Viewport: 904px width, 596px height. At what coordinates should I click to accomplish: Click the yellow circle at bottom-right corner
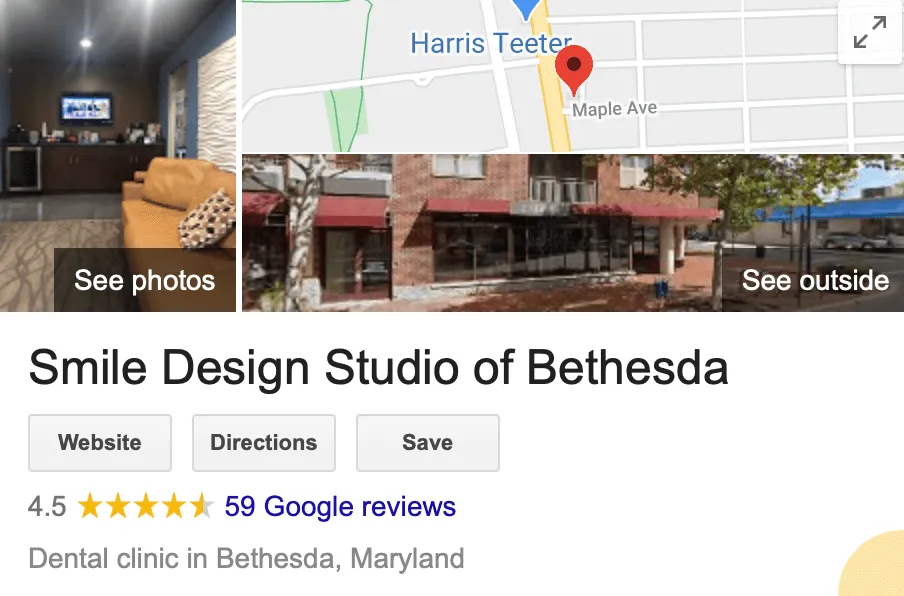[873, 565]
